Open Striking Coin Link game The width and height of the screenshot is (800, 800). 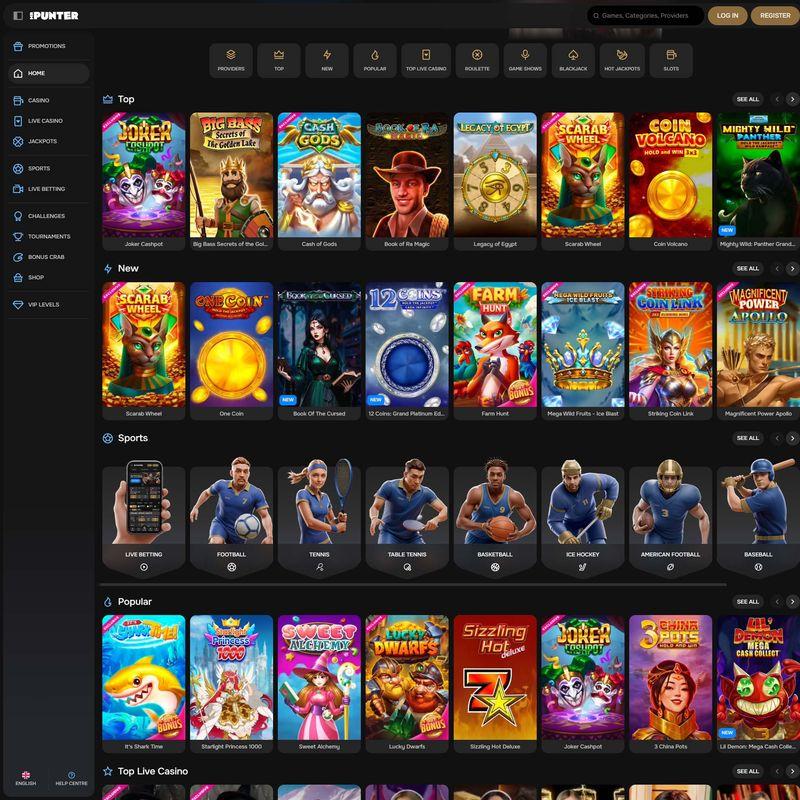[670, 351]
